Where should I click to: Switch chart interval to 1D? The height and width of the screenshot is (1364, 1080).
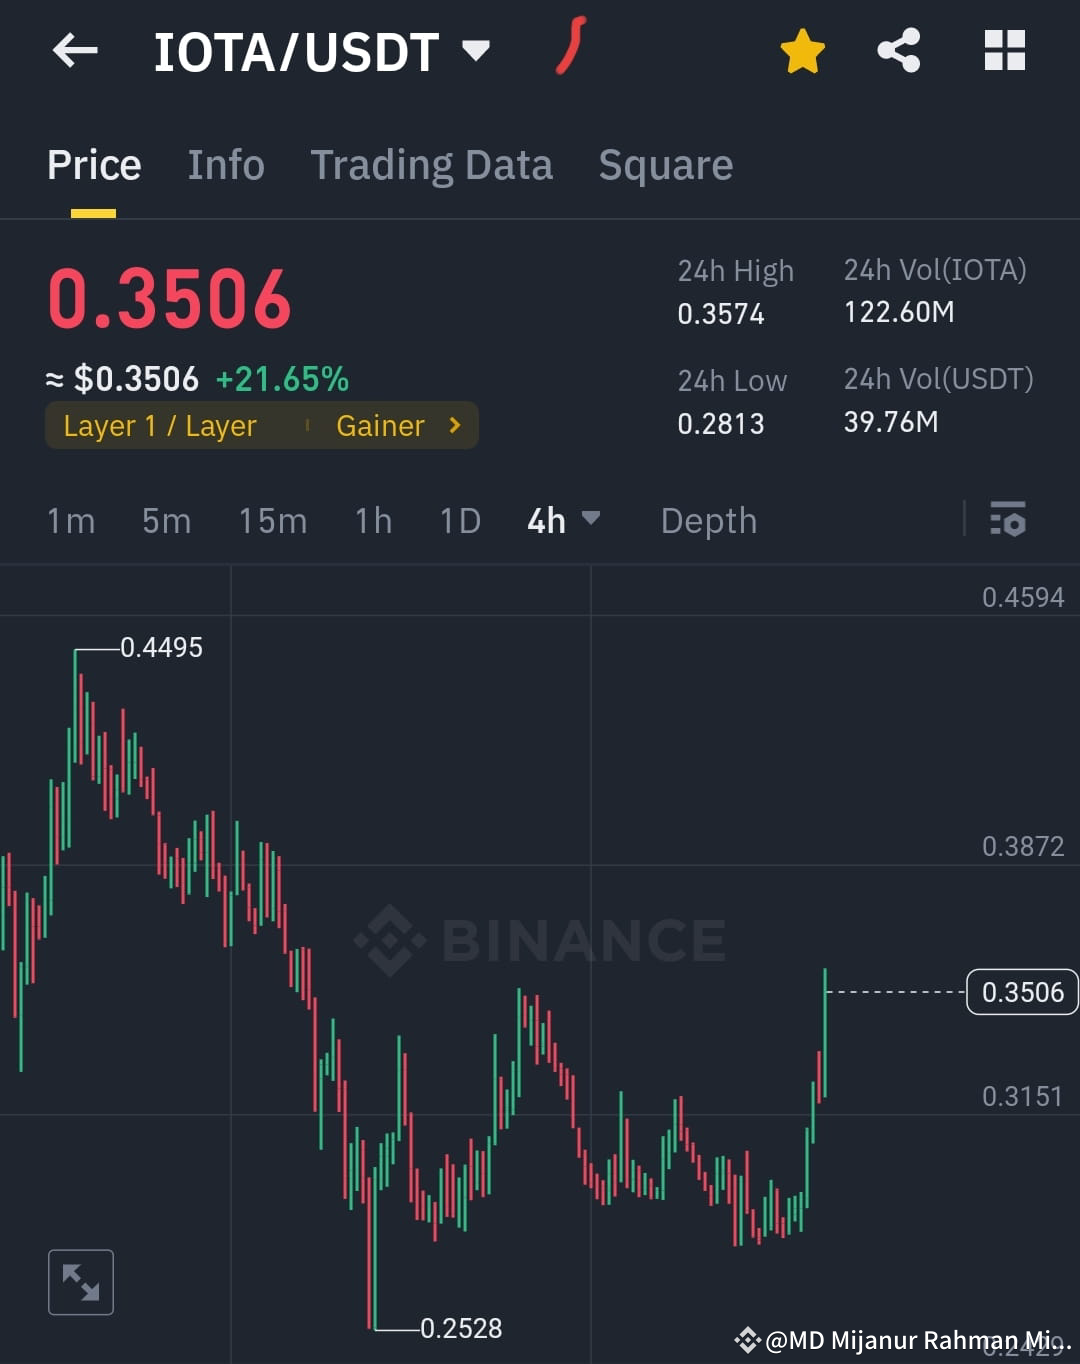click(459, 520)
